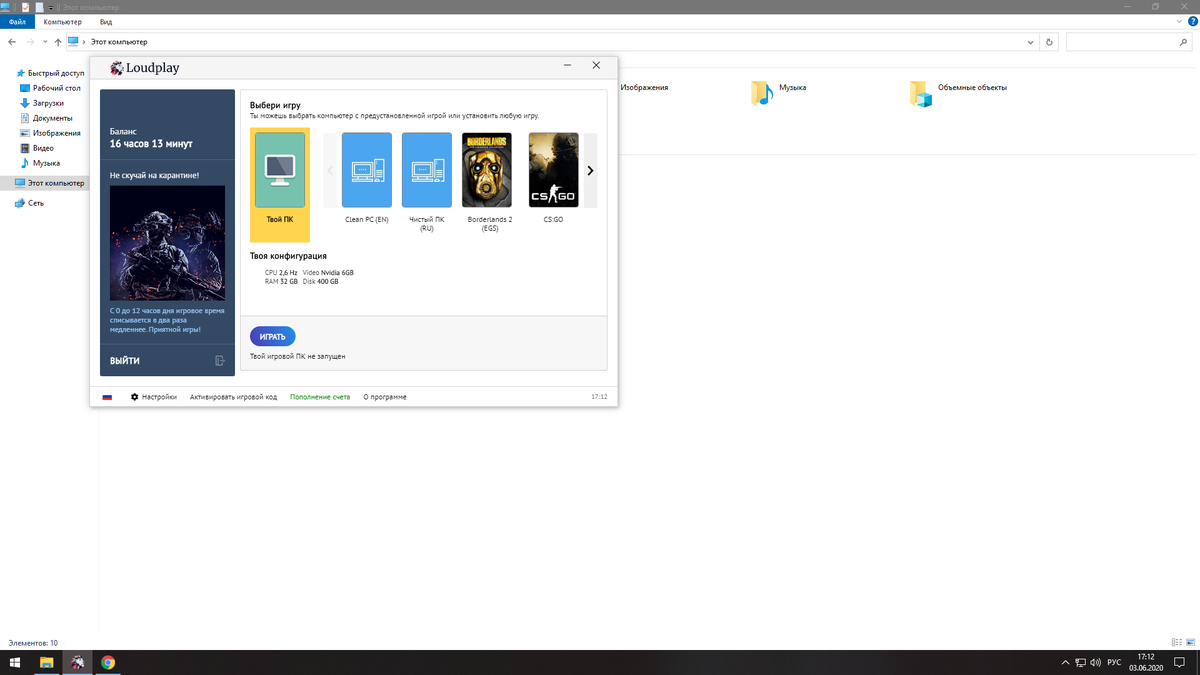Open the "О программе" link
Viewport: 1200px width, 675px height.
pyautogui.click(x=385, y=397)
